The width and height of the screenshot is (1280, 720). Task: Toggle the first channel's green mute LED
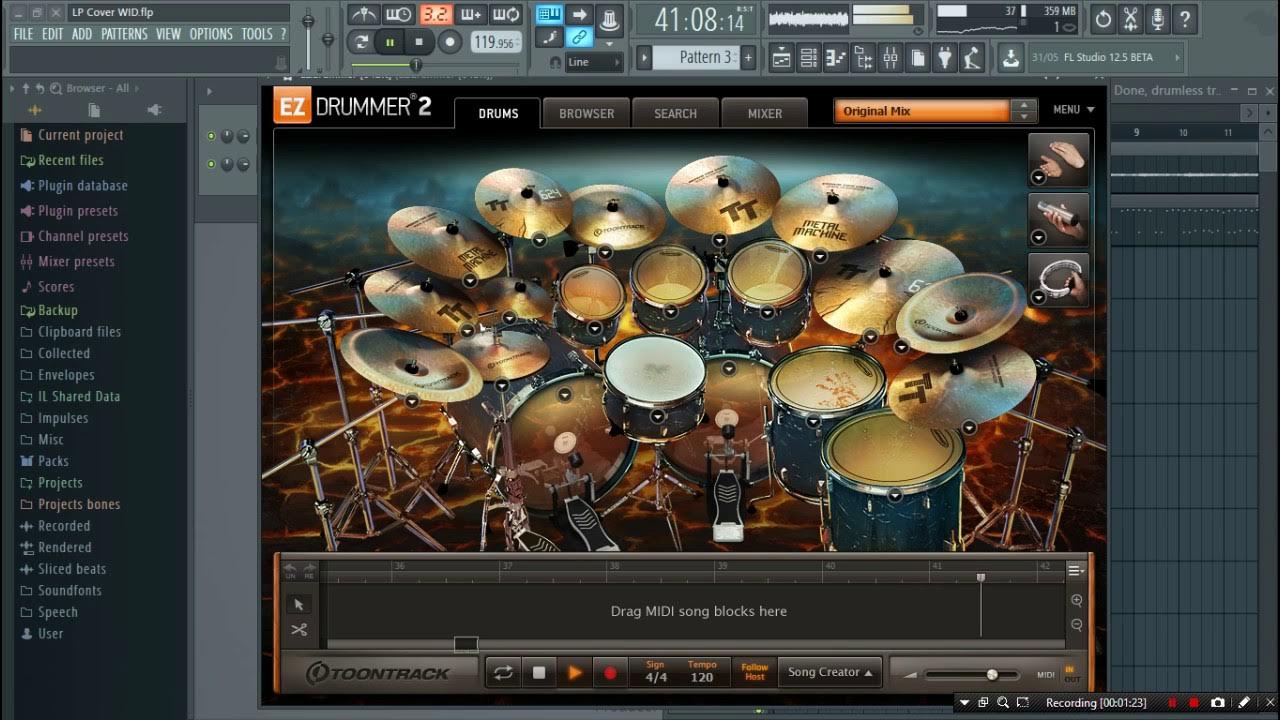coord(211,136)
